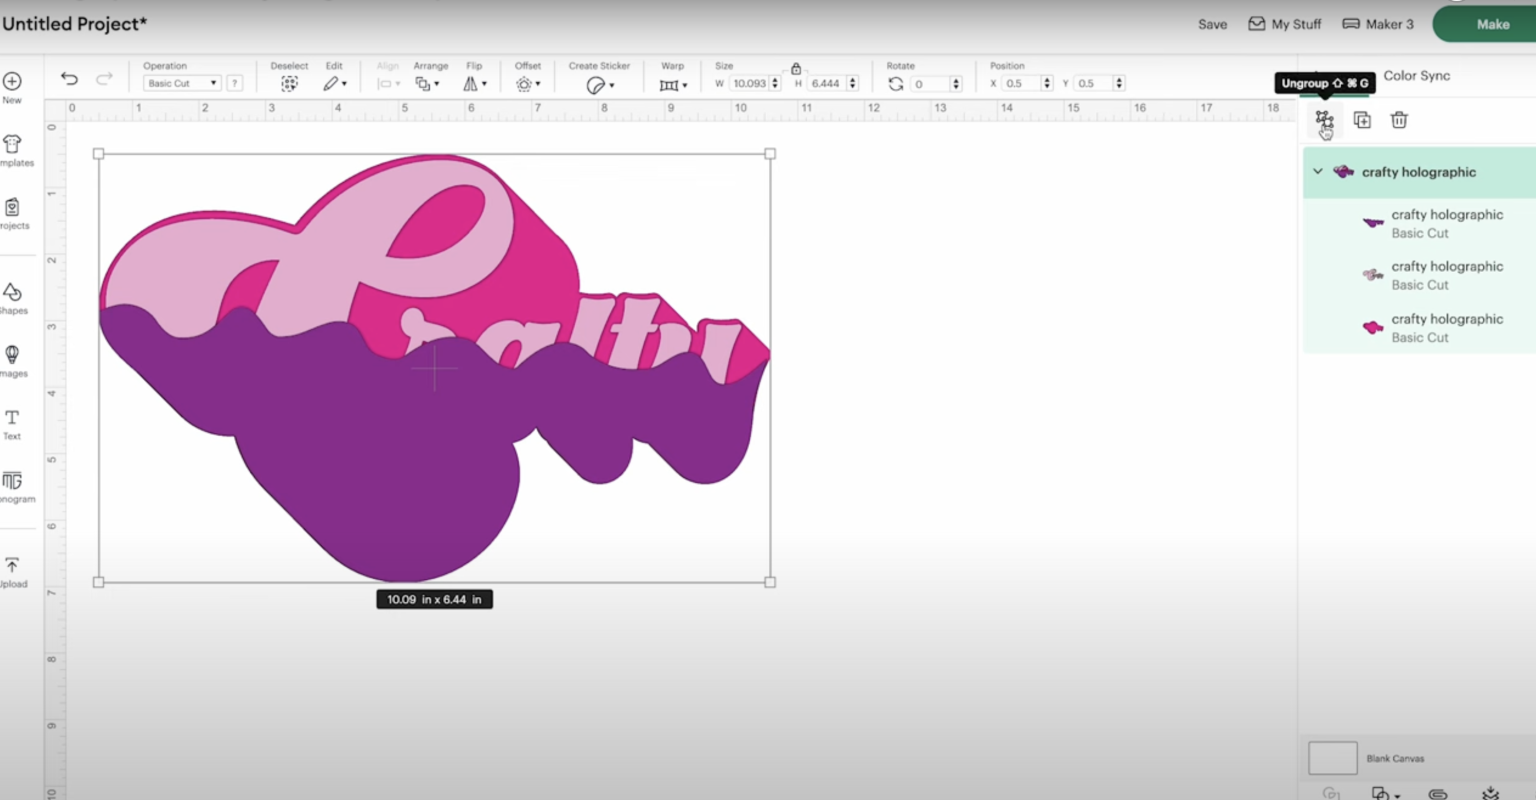The height and width of the screenshot is (800, 1536).
Task: Click the Width size input field
Action: (749, 84)
